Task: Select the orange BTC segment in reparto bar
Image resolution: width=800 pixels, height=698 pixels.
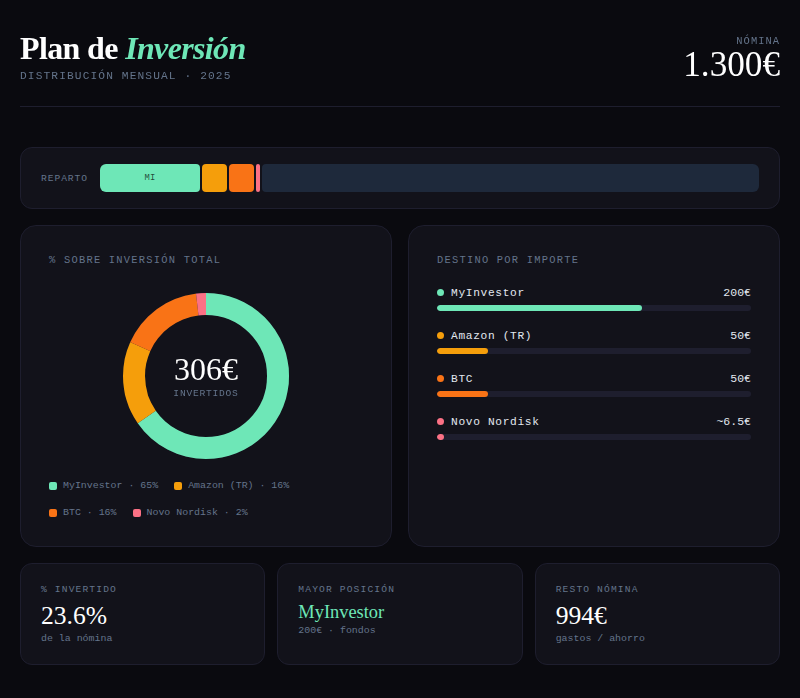Action: 241,178
